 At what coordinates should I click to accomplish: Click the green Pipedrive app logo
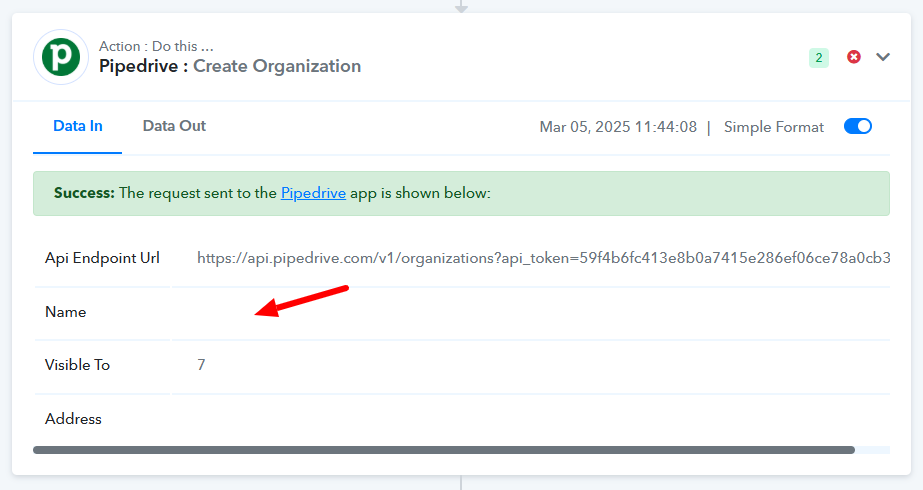[x=61, y=57]
